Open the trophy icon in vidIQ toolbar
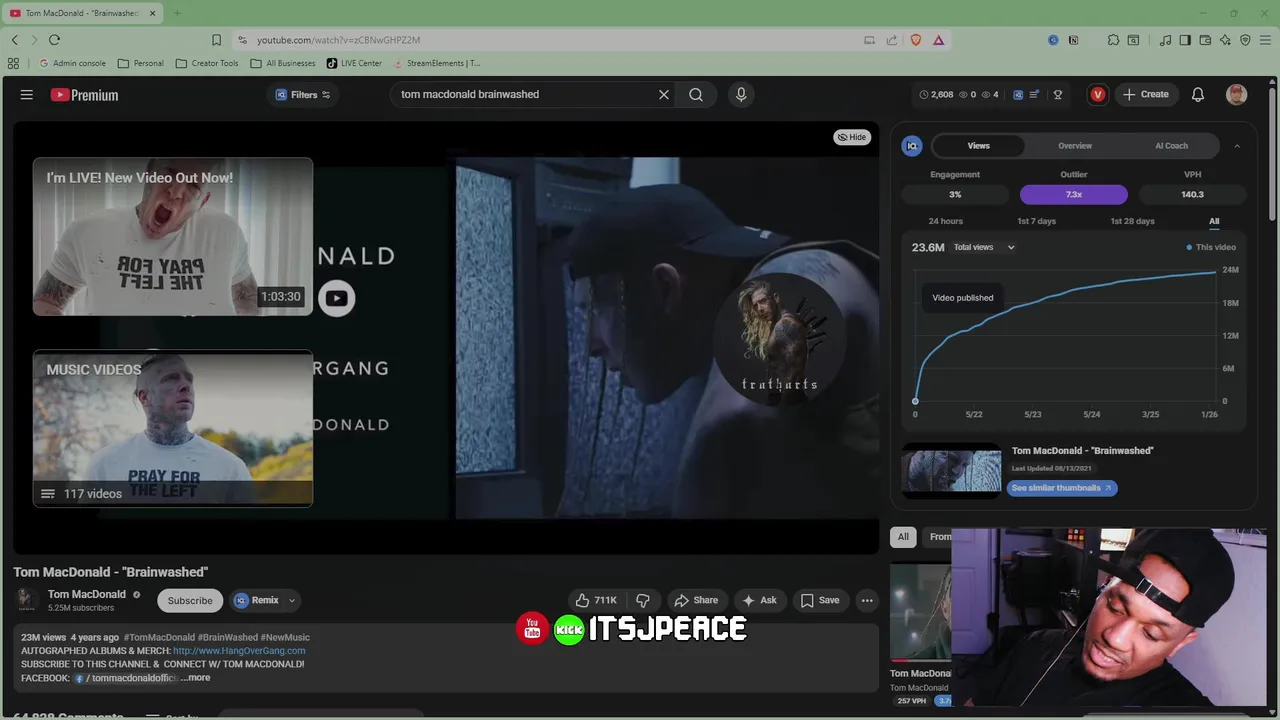Viewport: 1280px width, 720px height. click(x=1058, y=94)
